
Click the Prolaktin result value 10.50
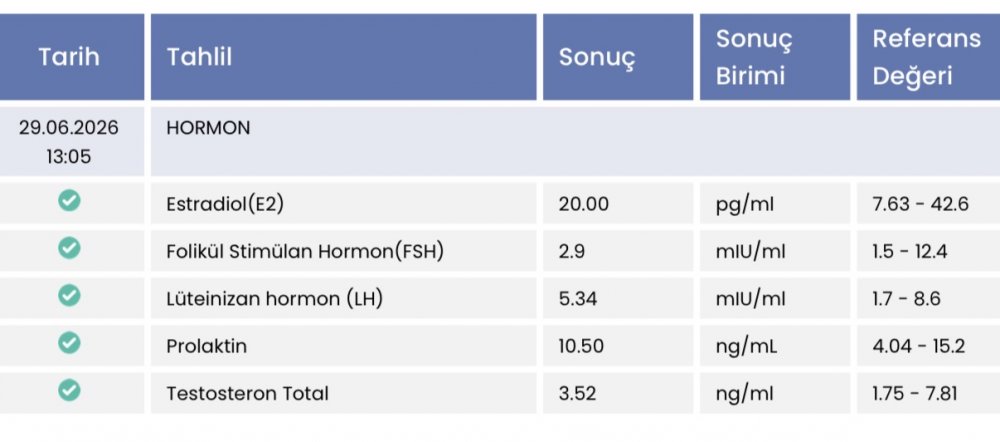coord(581,346)
